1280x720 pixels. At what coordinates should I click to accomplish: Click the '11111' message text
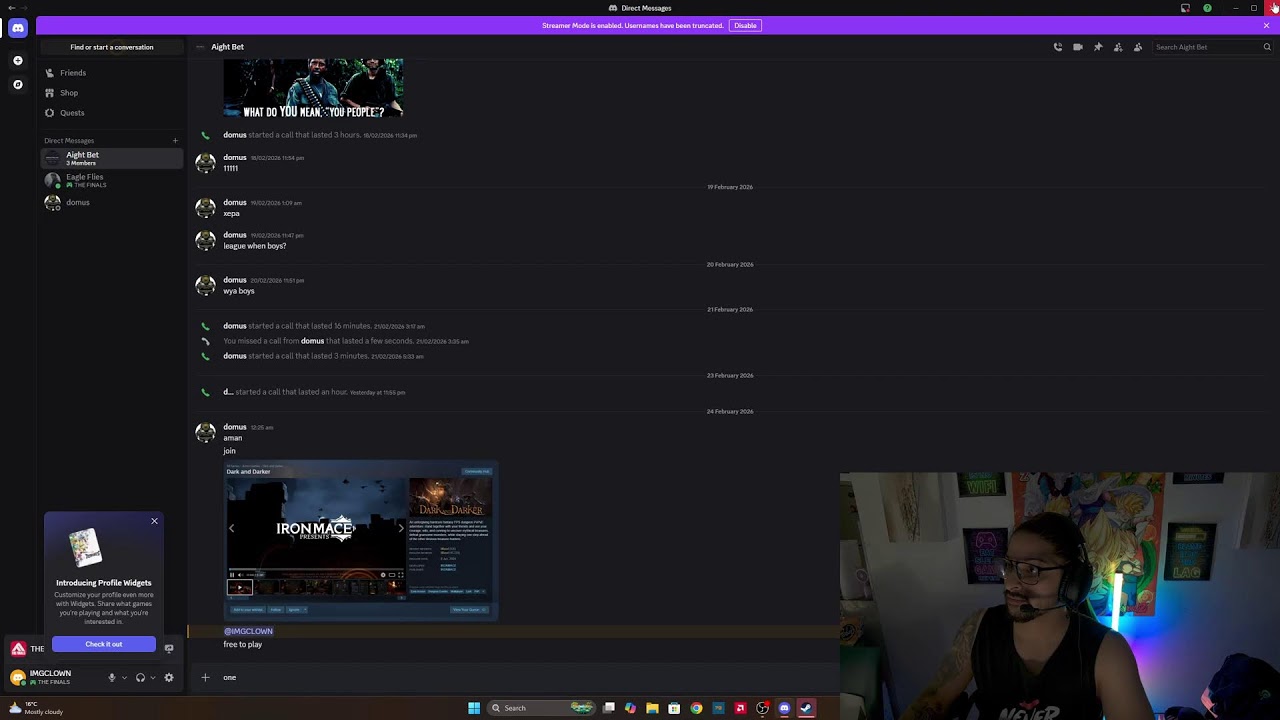pos(231,168)
